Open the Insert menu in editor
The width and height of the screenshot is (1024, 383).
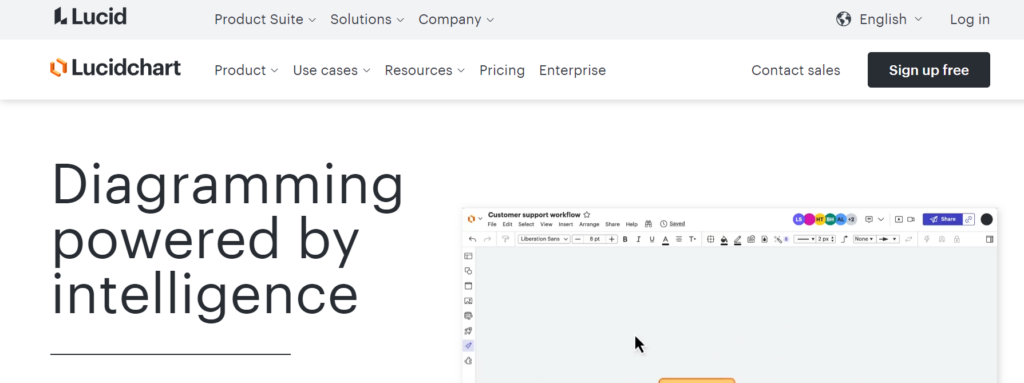point(566,224)
